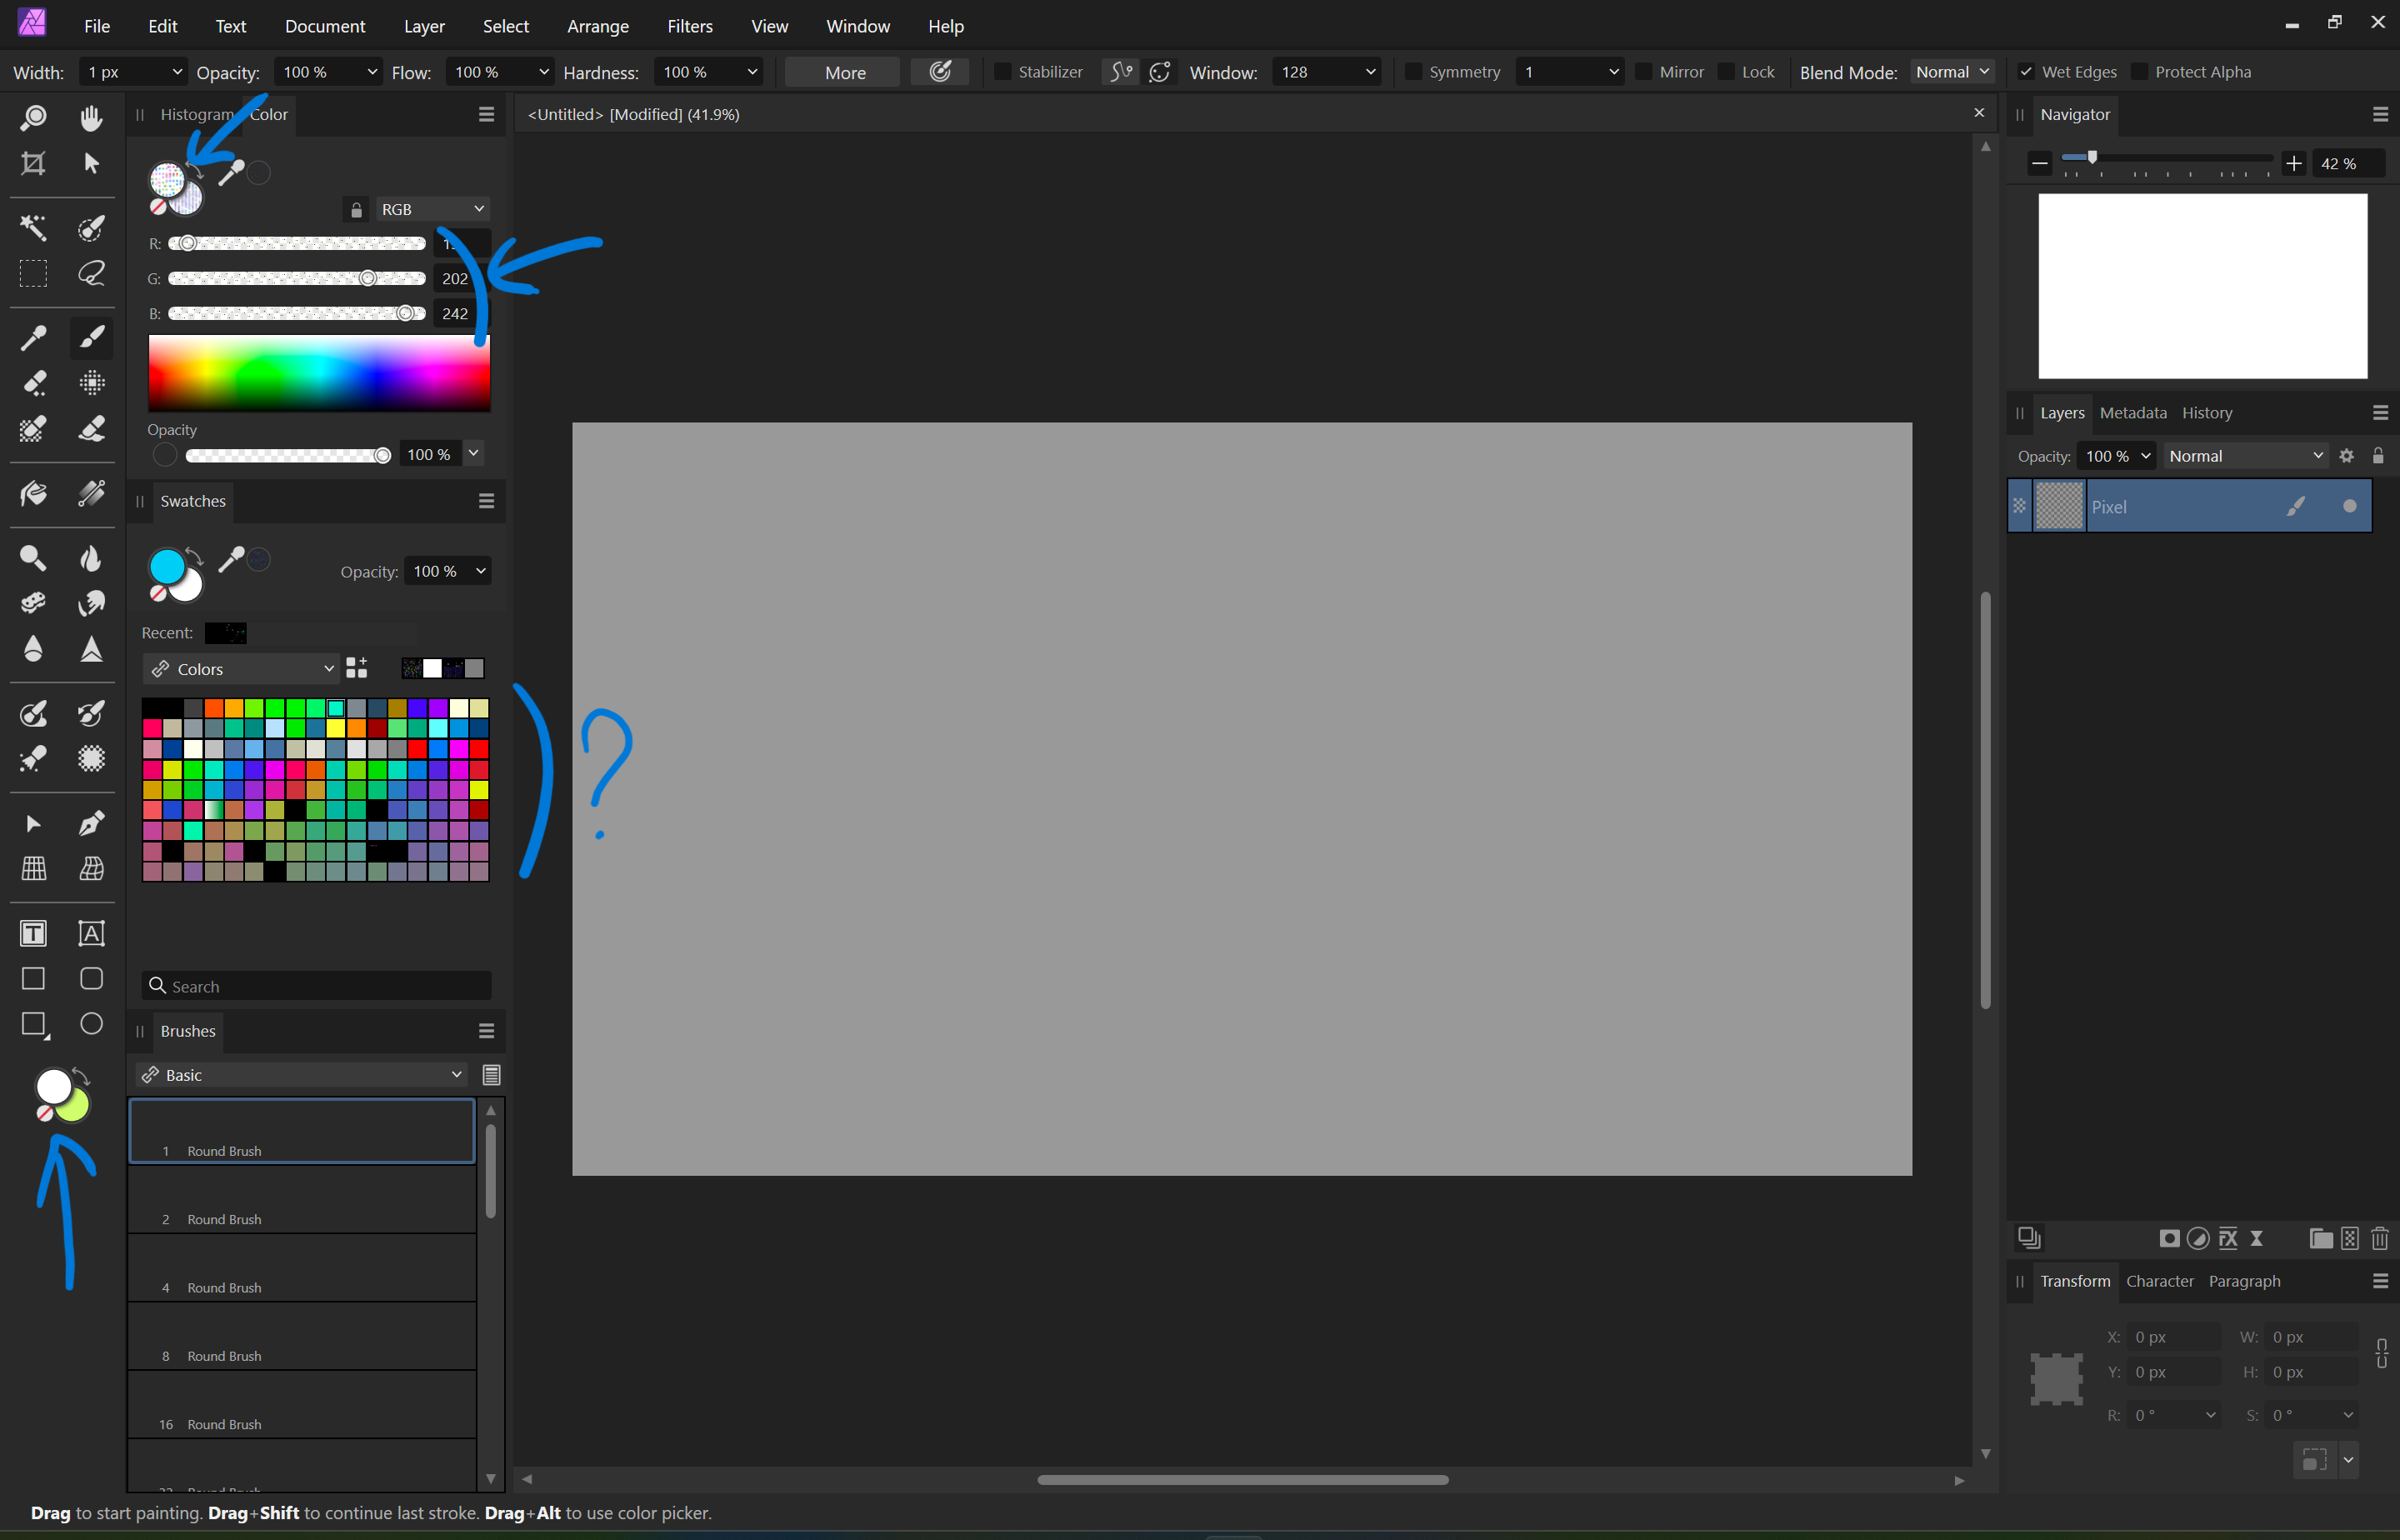Image resolution: width=2400 pixels, height=1540 pixels.
Task: Delete layer with the trash icon
Action: click(2380, 1239)
